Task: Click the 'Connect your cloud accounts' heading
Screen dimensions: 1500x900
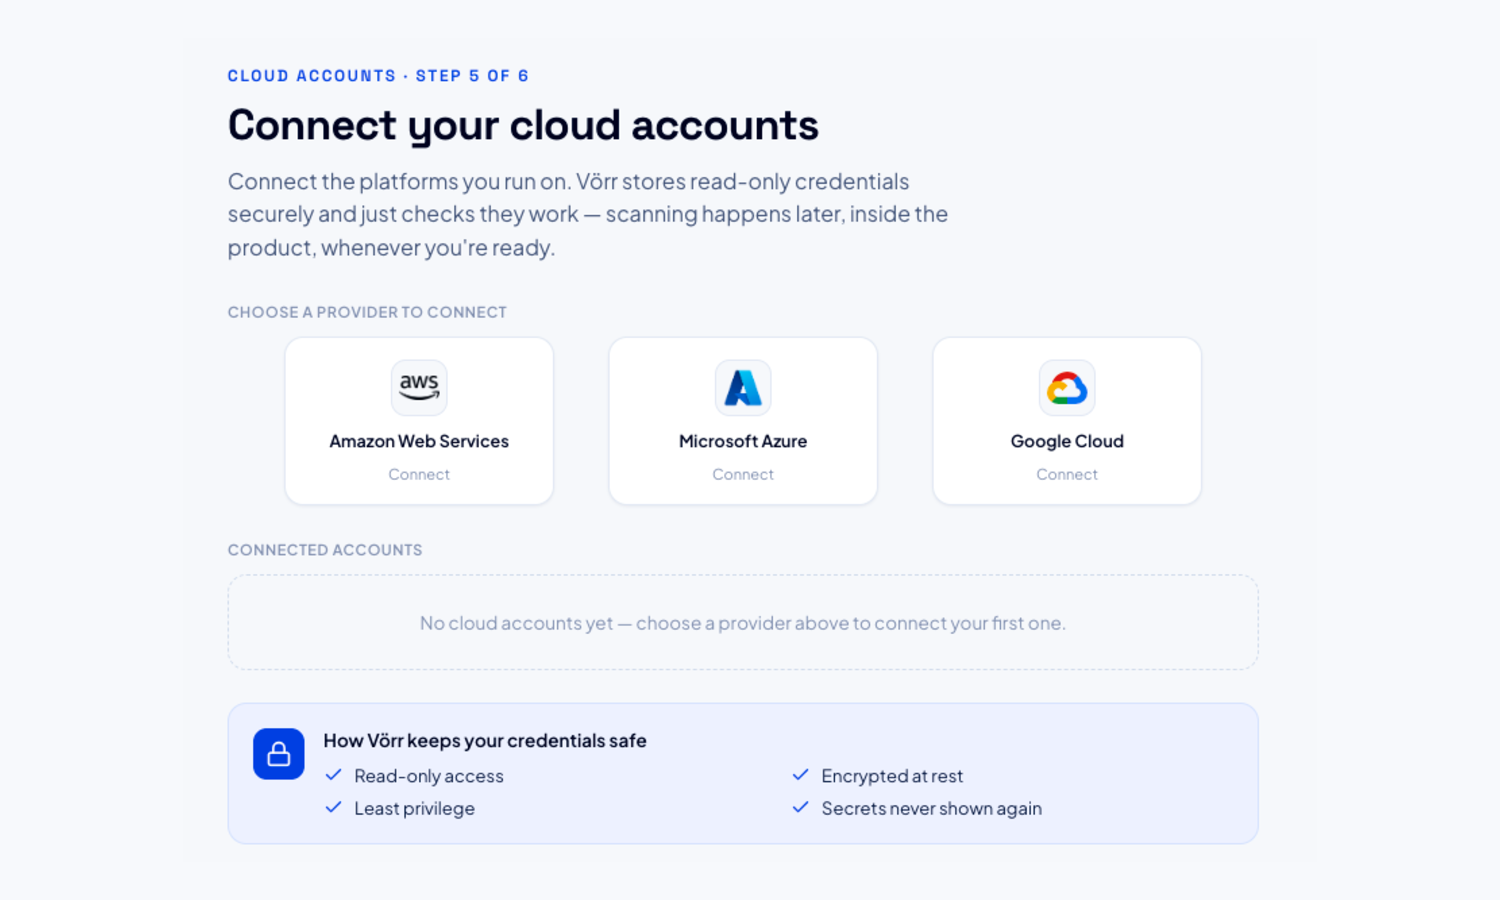Action: click(523, 126)
